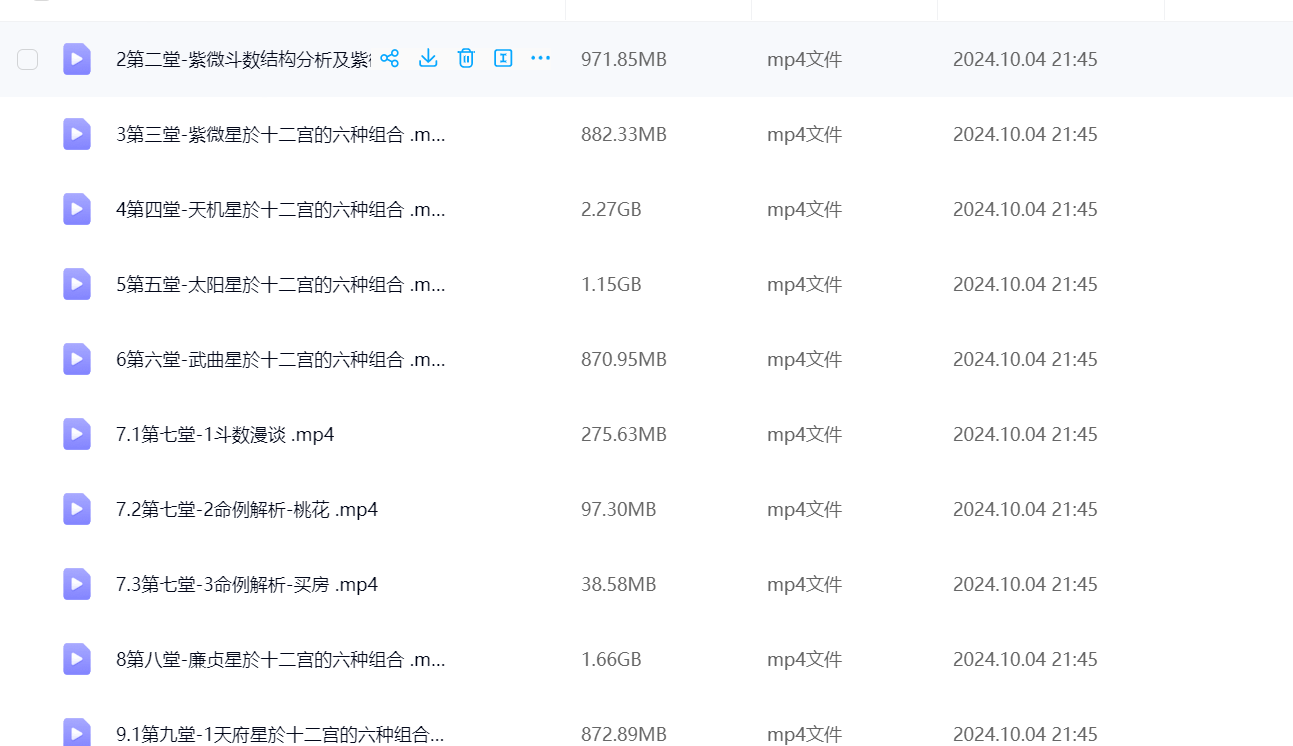Open 7.3第七堂-3命例解析-买房 .mp4
Viewport: 1293px width, 746px height.
[247, 584]
